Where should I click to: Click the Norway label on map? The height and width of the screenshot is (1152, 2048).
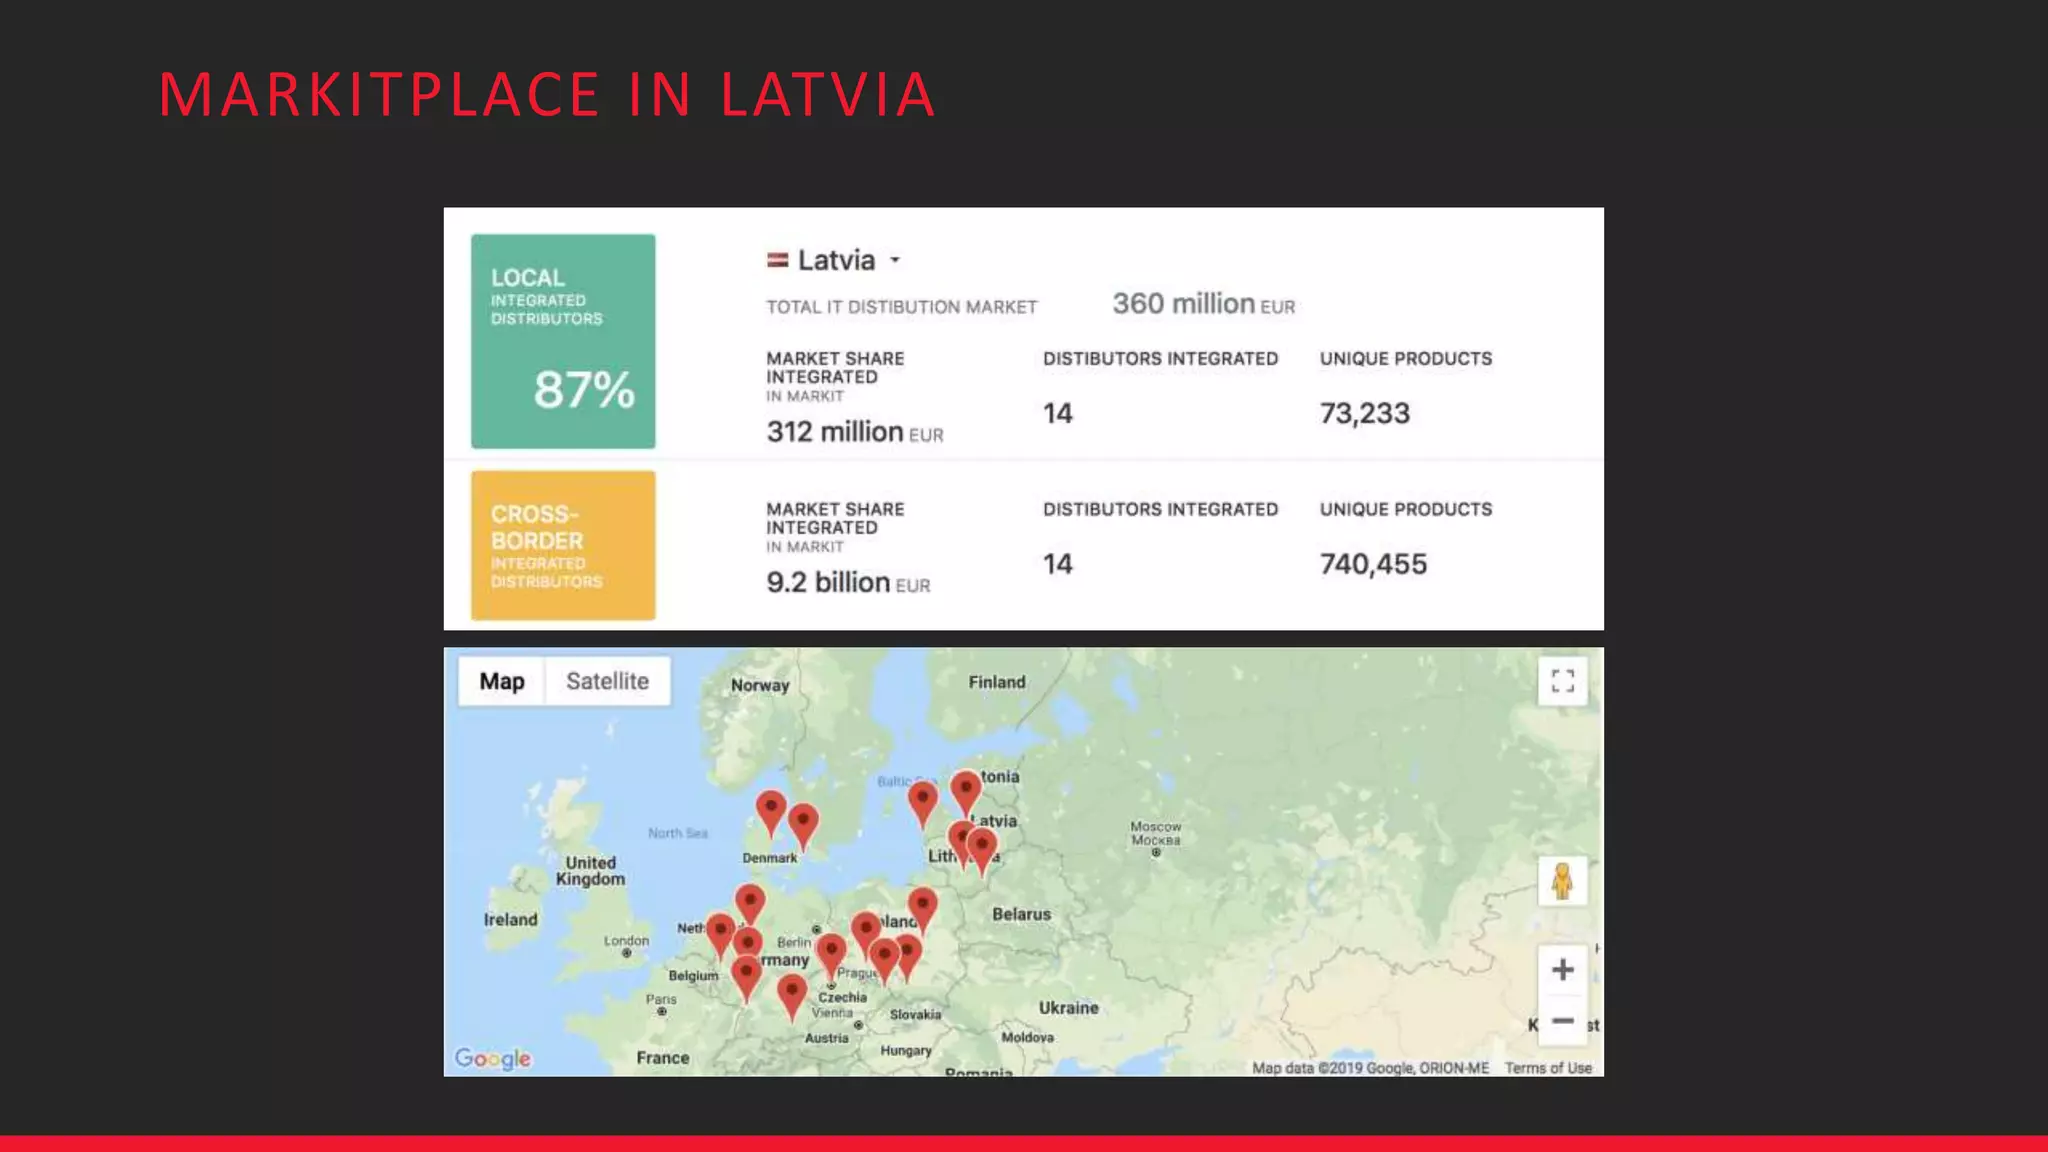coord(760,685)
